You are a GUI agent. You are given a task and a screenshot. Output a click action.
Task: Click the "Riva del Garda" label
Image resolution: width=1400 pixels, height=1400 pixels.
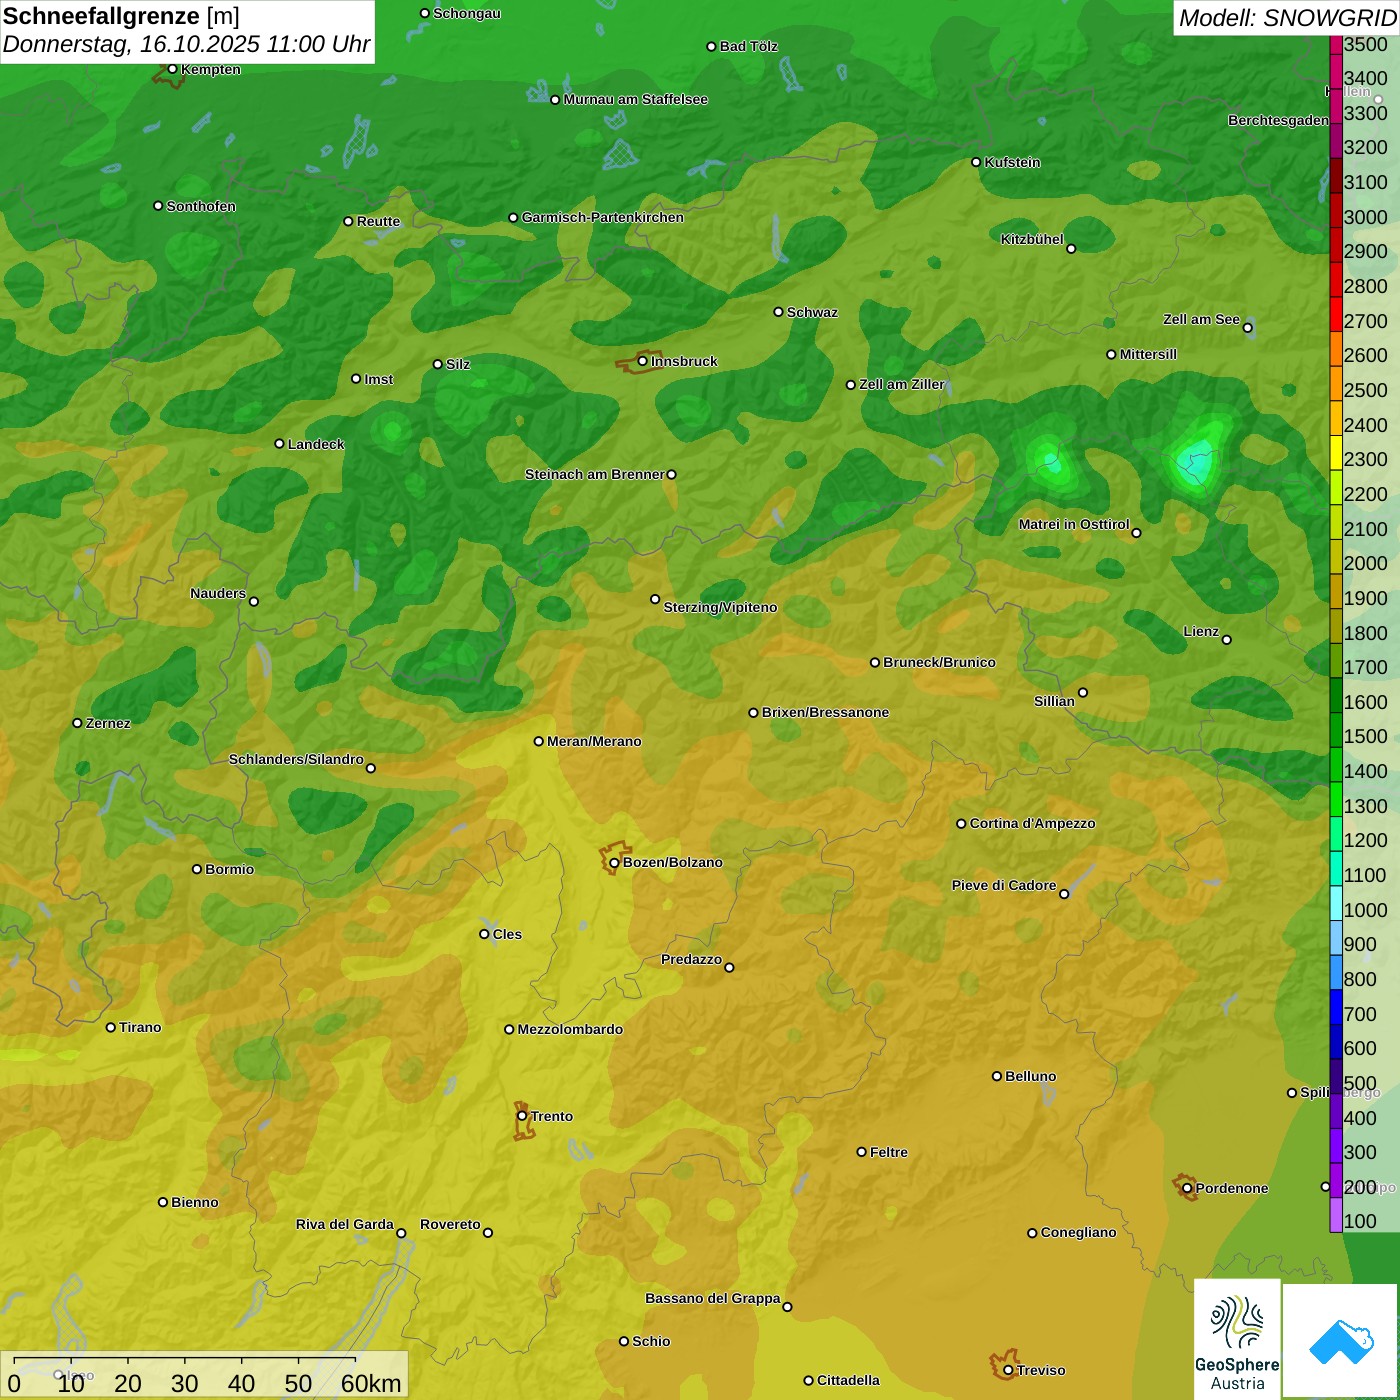[345, 1224]
